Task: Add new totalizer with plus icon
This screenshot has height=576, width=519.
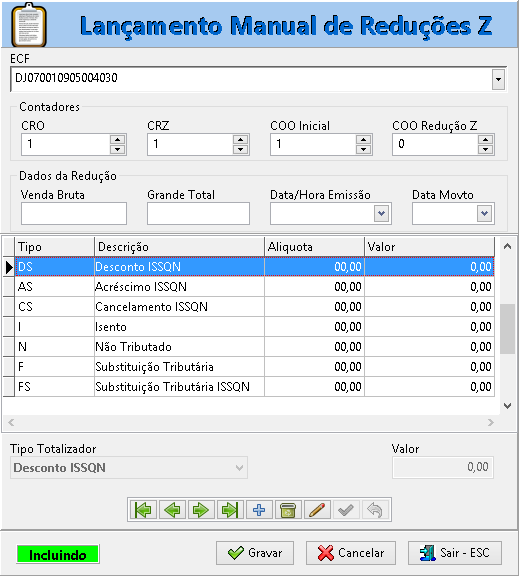Action: pyautogui.click(x=259, y=510)
